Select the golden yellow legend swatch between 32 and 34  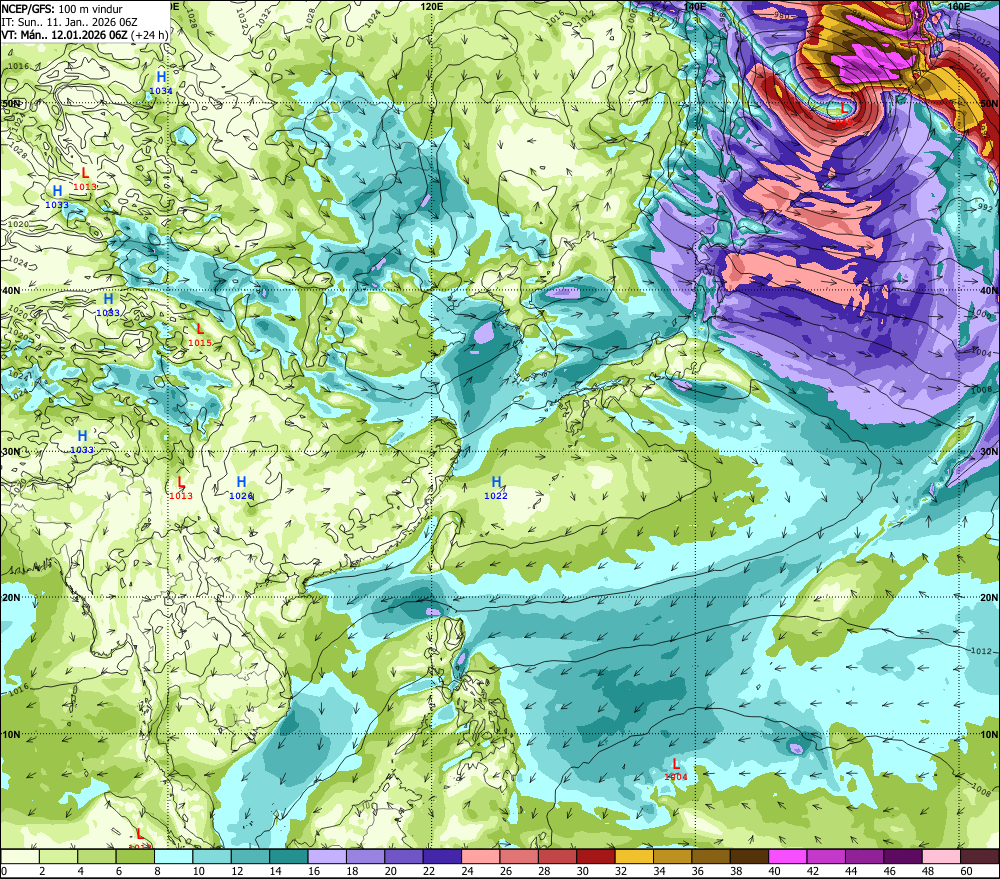click(x=634, y=857)
